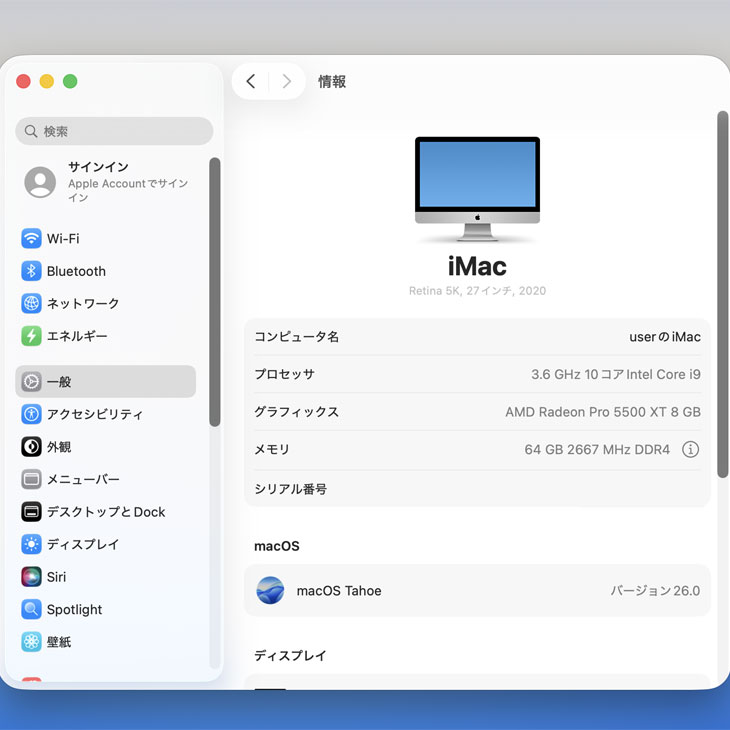Image resolution: width=730 pixels, height=730 pixels.
Task: Open the Siri icon in sidebar
Action: tap(31, 577)
